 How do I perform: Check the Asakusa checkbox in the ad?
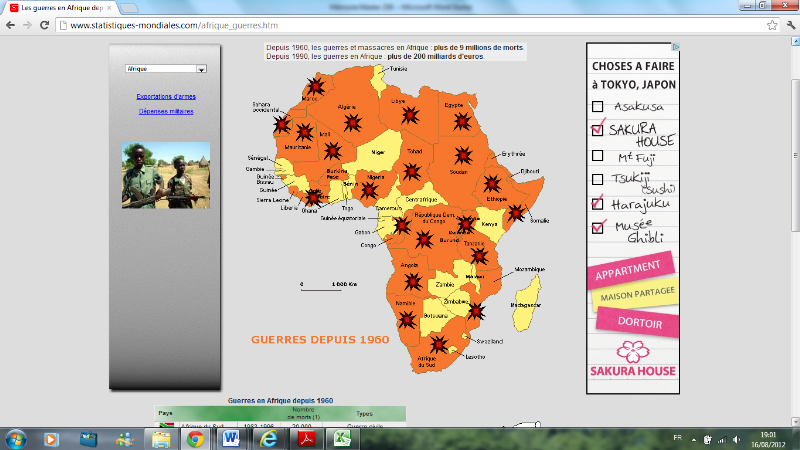click(597, 106)
